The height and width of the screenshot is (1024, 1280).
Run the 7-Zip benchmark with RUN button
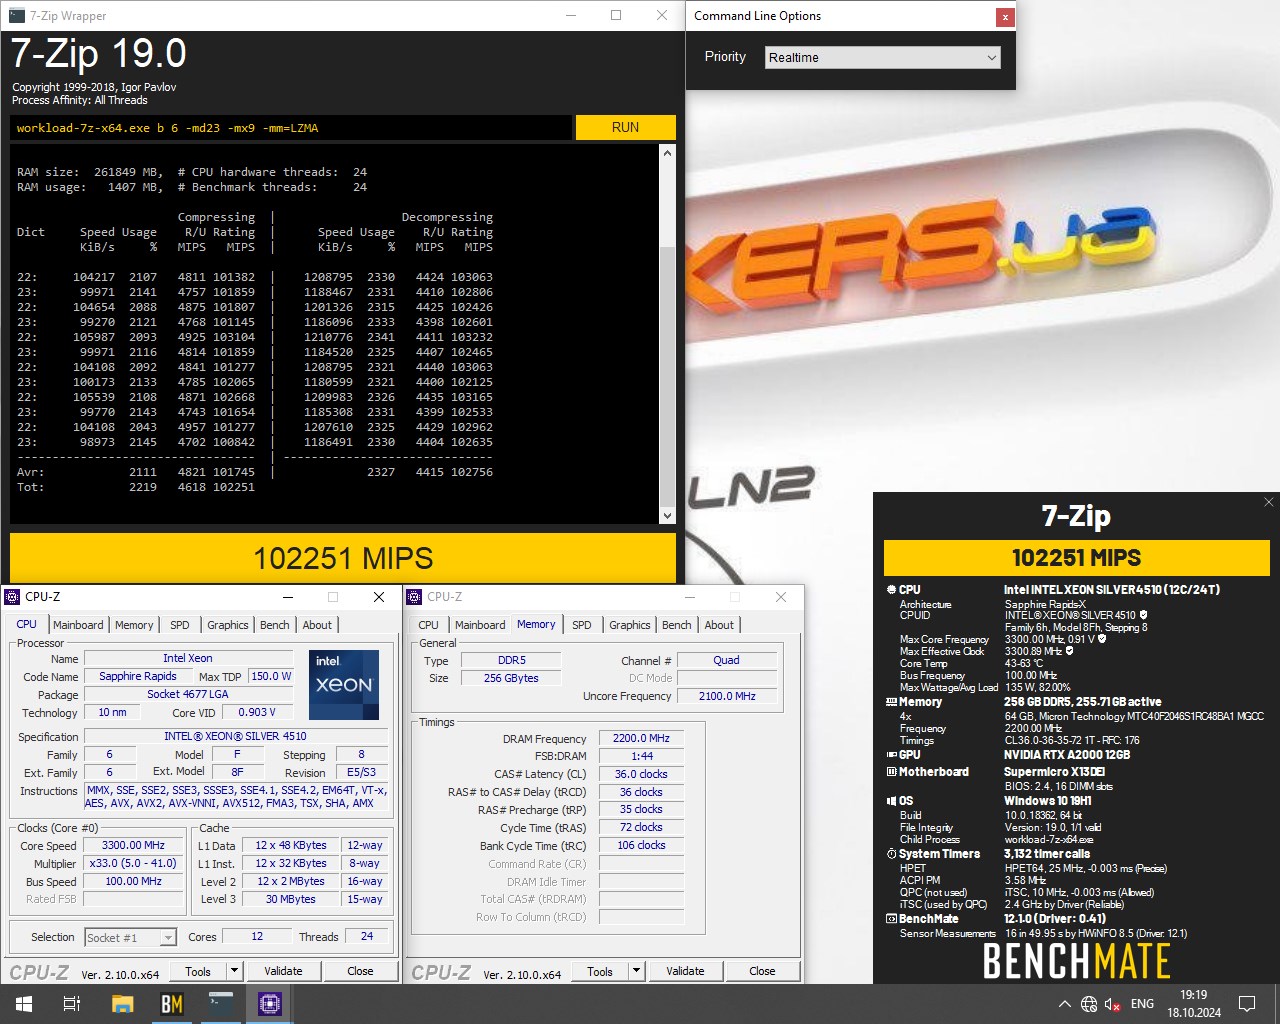pyautogui.click(x=625, y=127)
